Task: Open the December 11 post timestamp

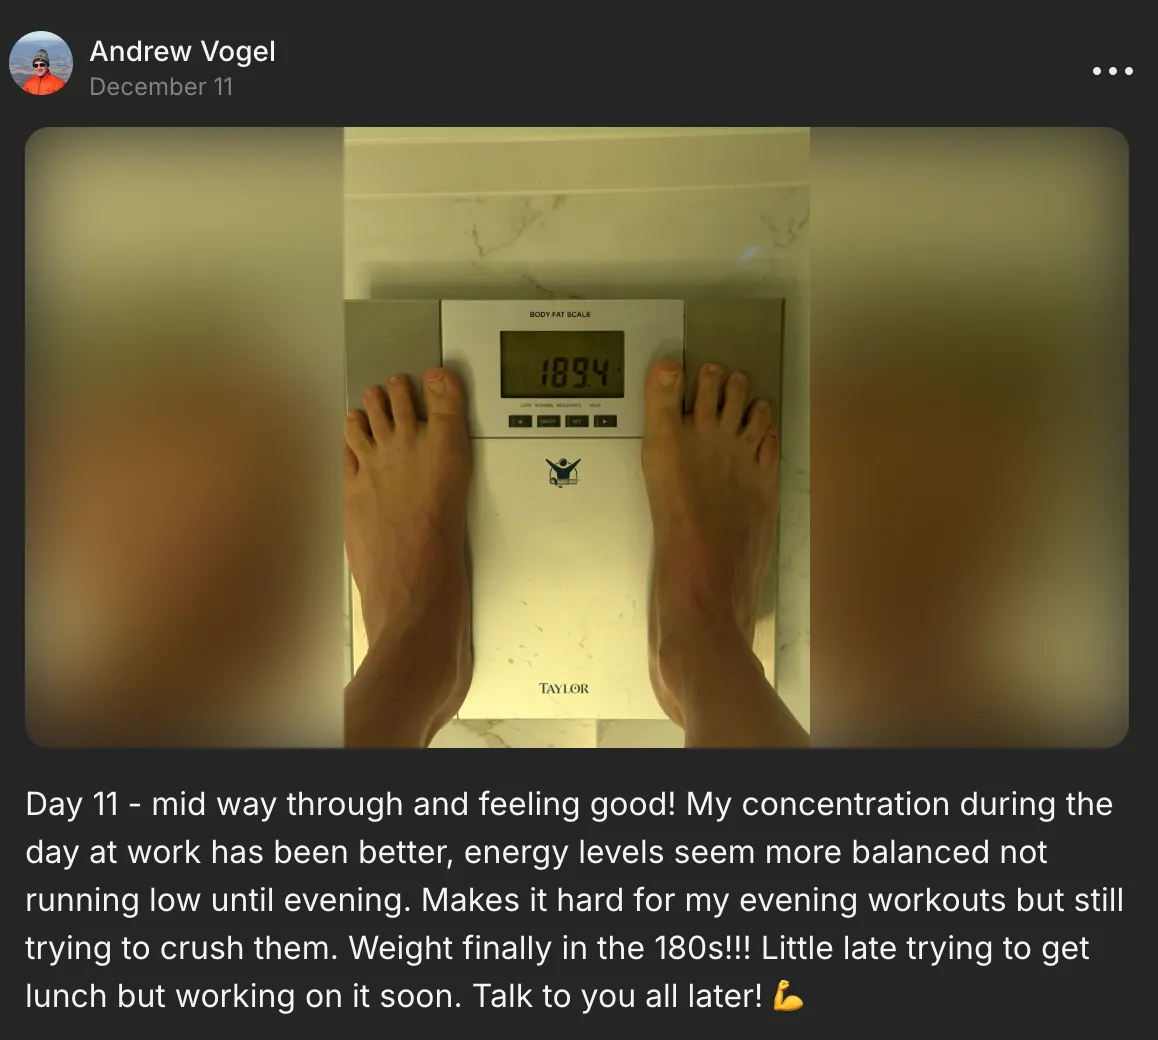Action: pos(161,86)
